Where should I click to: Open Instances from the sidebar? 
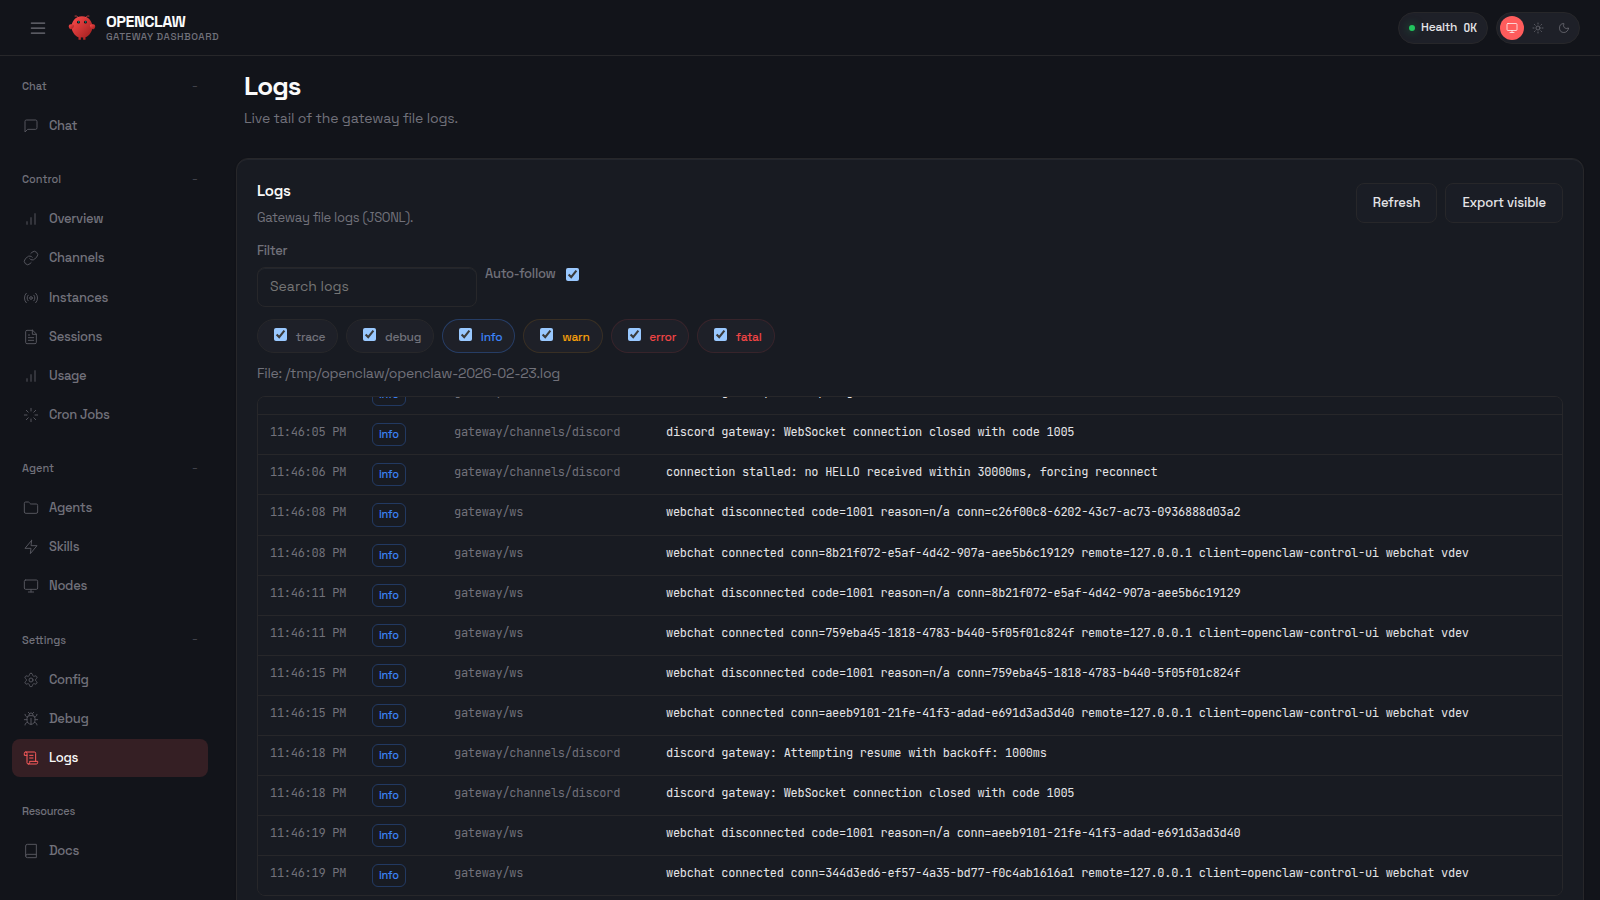pyautogui.click(x=78, y=297)
